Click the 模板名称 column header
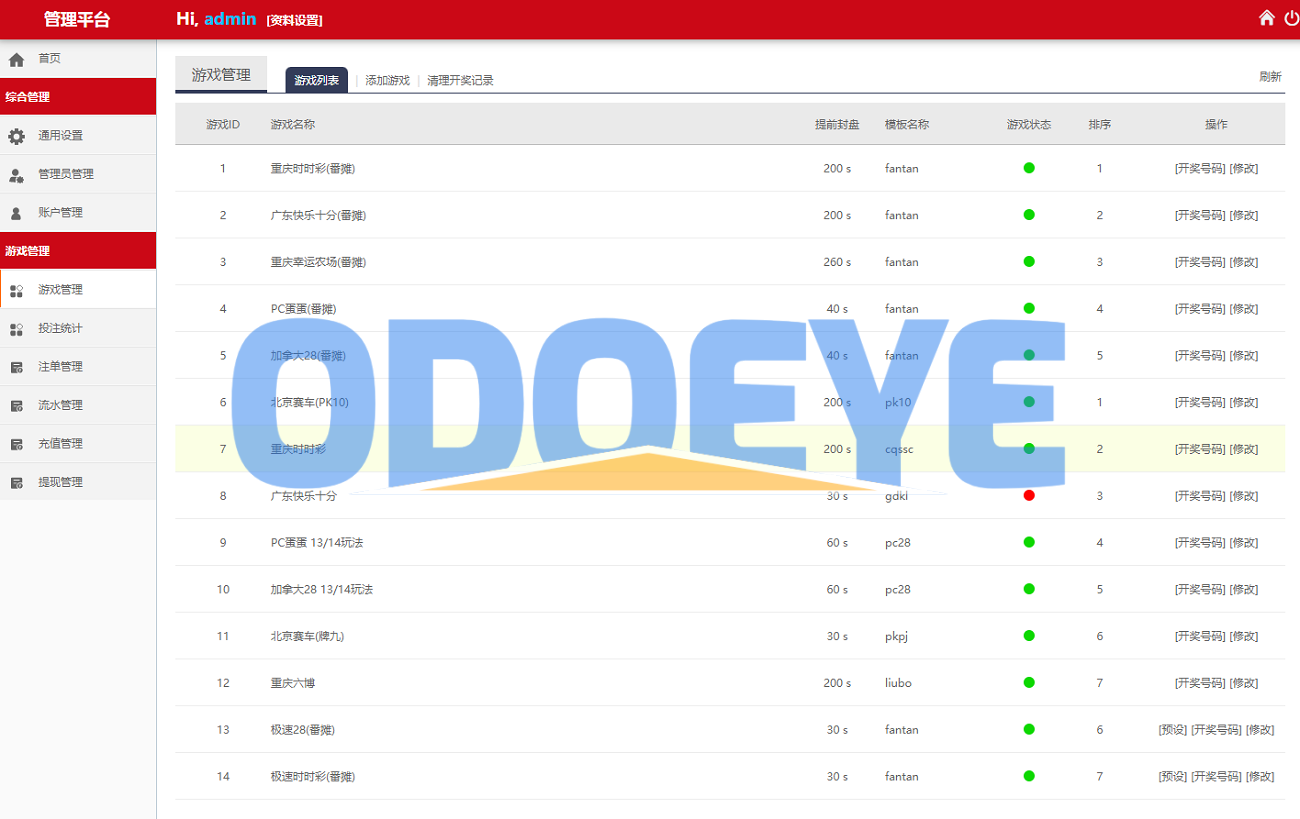This screenshot has width=1300, height=819. pos(907,125)
